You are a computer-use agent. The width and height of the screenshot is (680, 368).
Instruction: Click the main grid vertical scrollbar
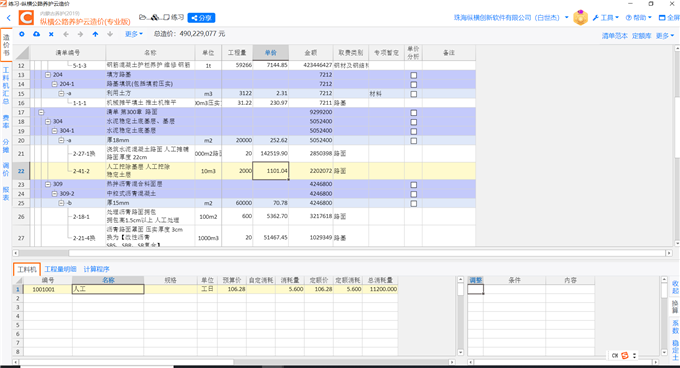(677, 145)
